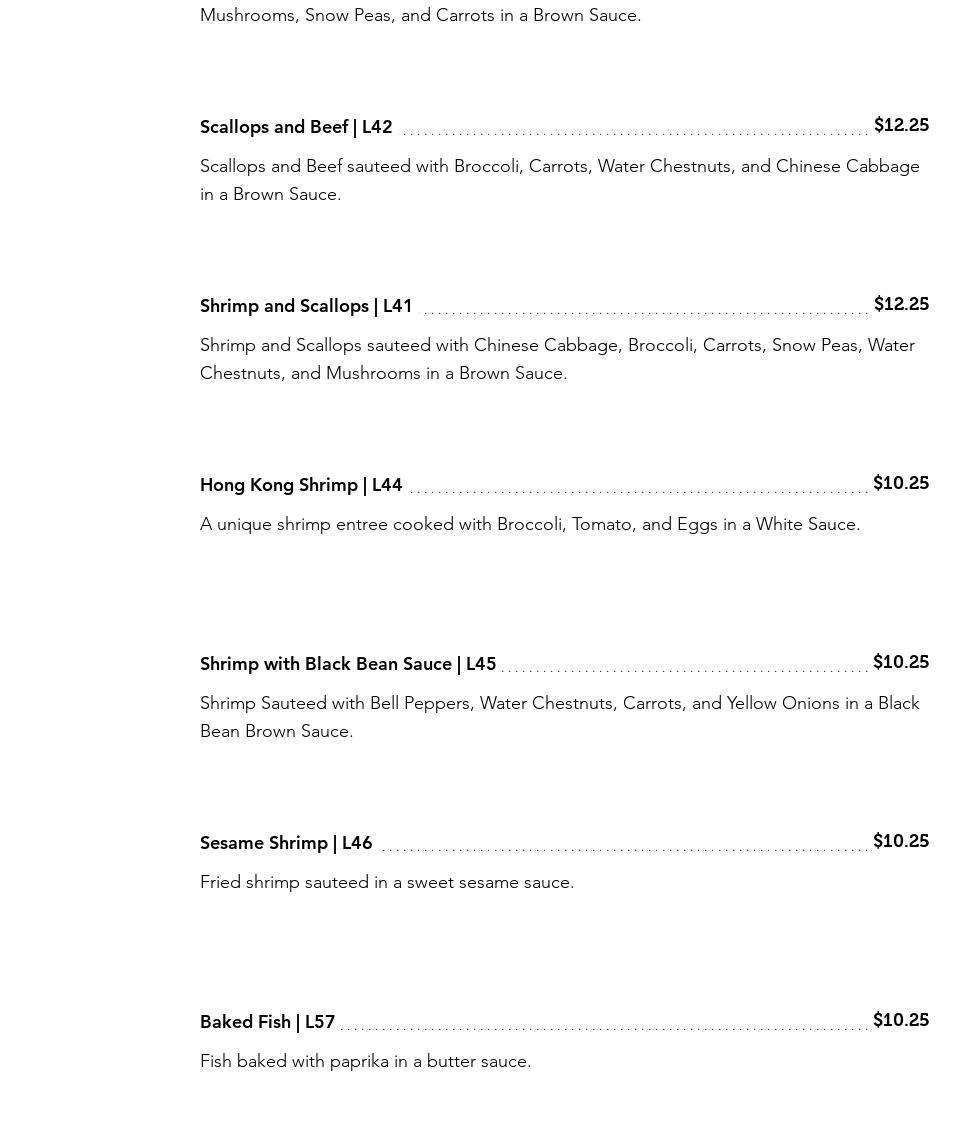Screen dimensions: 965x1123
Task: Click the 'Mushrooms, Snow Peas, and Carrots' text
Action: point(420,15)
